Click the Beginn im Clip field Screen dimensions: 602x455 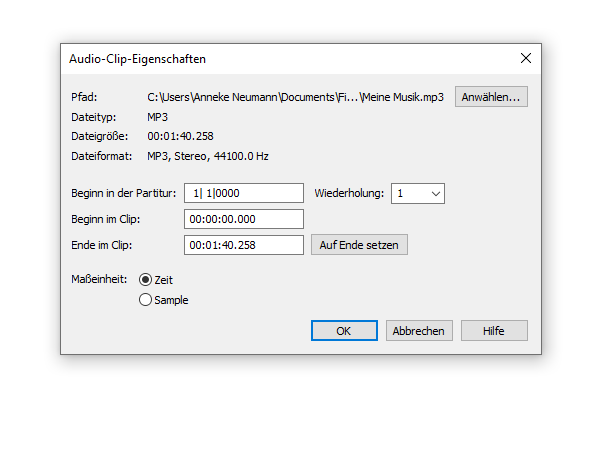[x=244, y=219]
